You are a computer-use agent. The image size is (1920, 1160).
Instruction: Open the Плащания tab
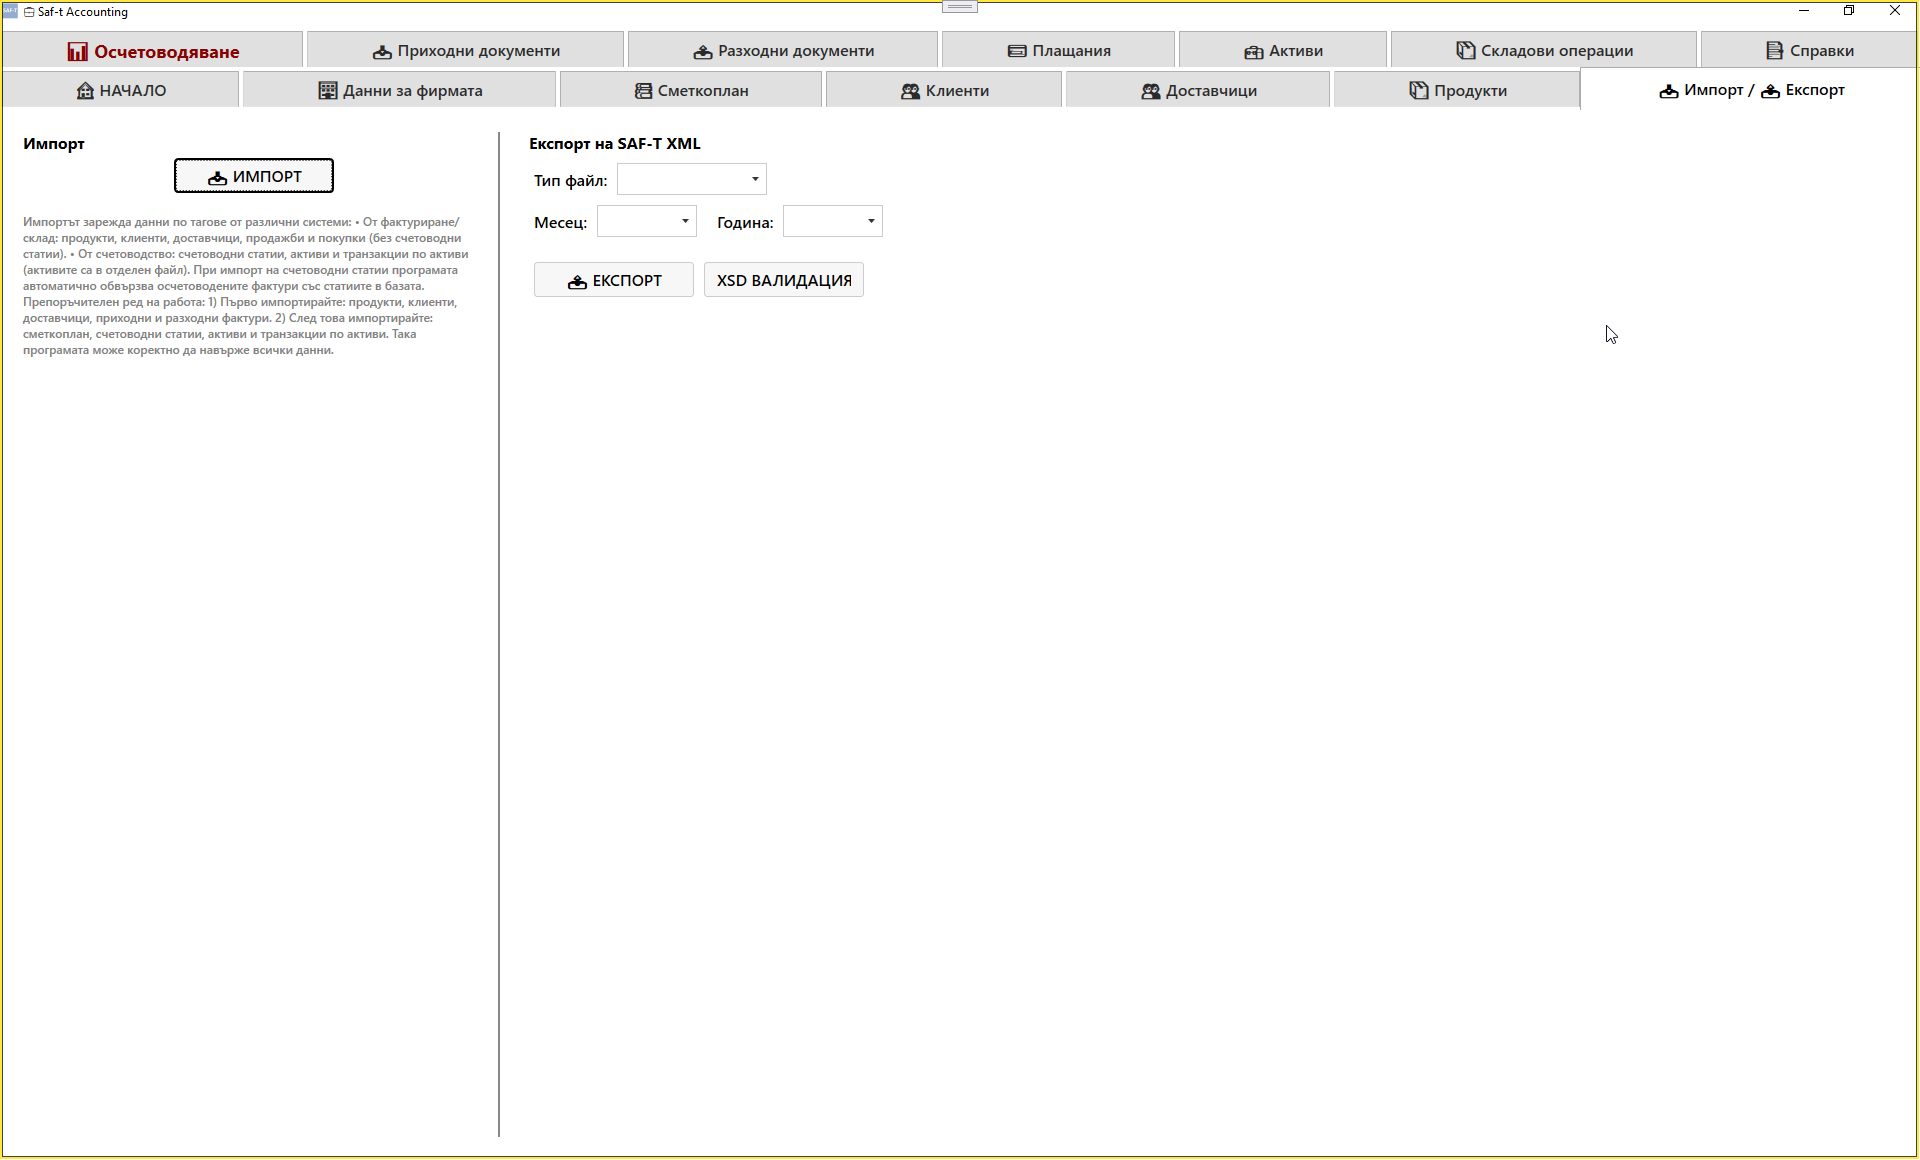click(1058, 50)
